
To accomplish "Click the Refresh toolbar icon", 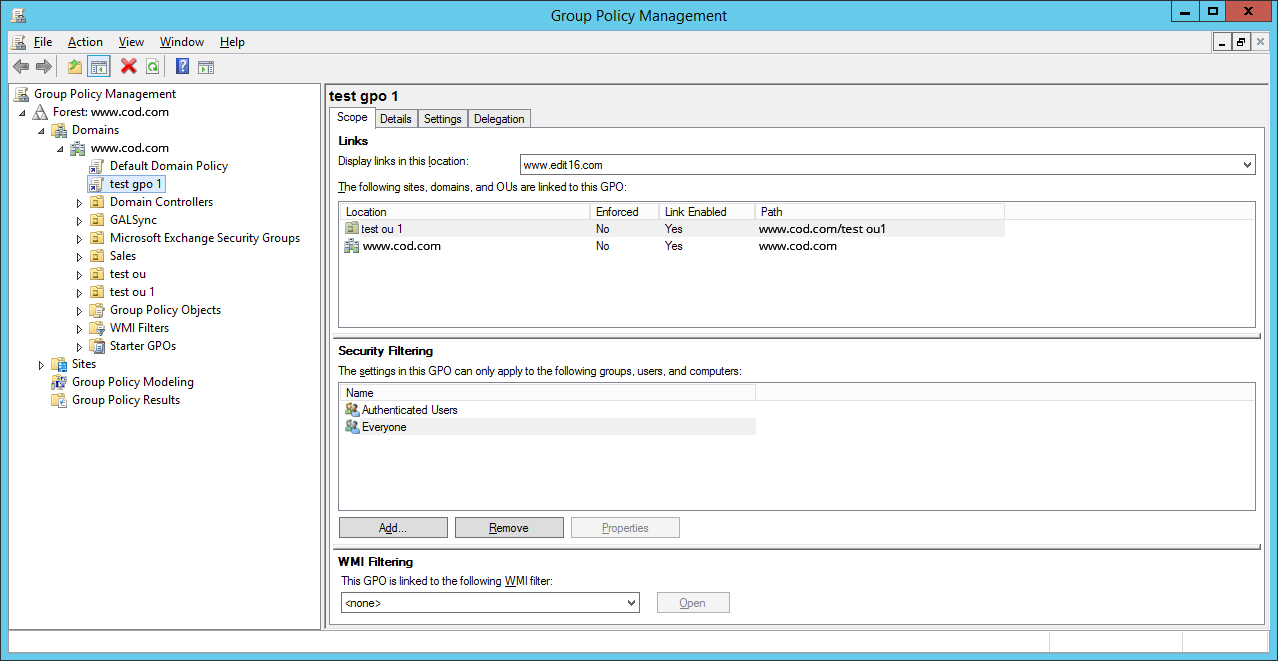I will pyautogui.click(x=153, y=67).
